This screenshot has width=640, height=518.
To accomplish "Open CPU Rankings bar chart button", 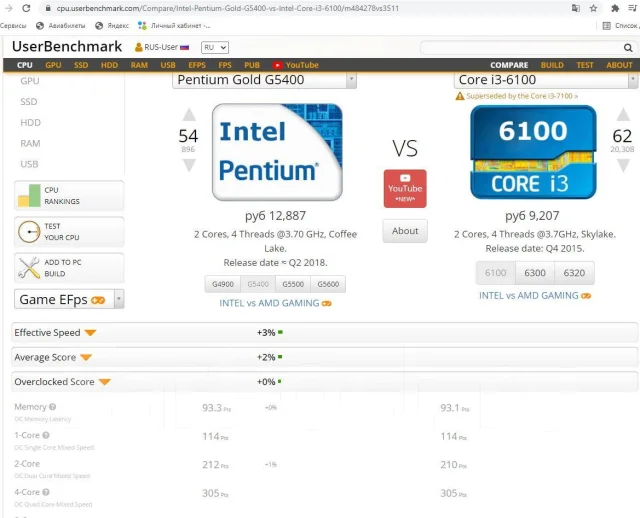I will pos(69,196).
